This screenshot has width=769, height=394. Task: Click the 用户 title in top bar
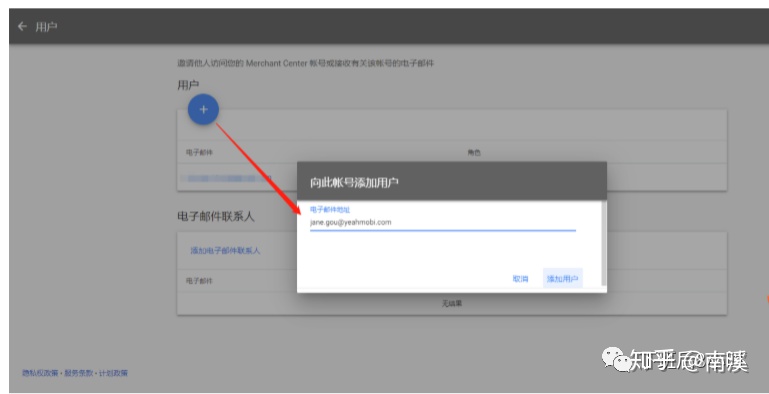[x=47, y=26]
